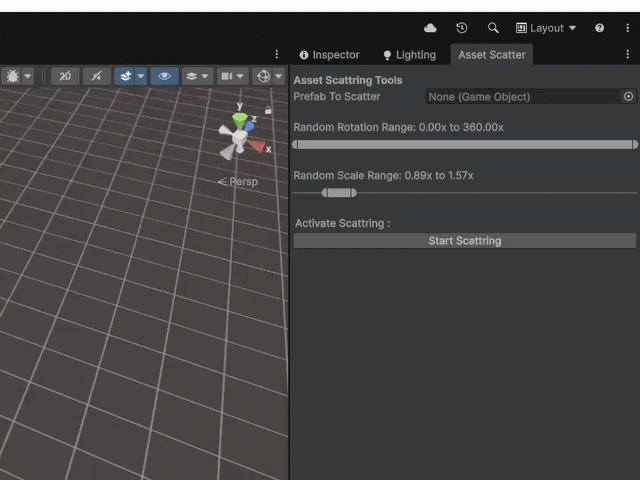Screen dimensions: 640x480
Task: Click the Random Scale Range label text
Action: coord(383,176)
